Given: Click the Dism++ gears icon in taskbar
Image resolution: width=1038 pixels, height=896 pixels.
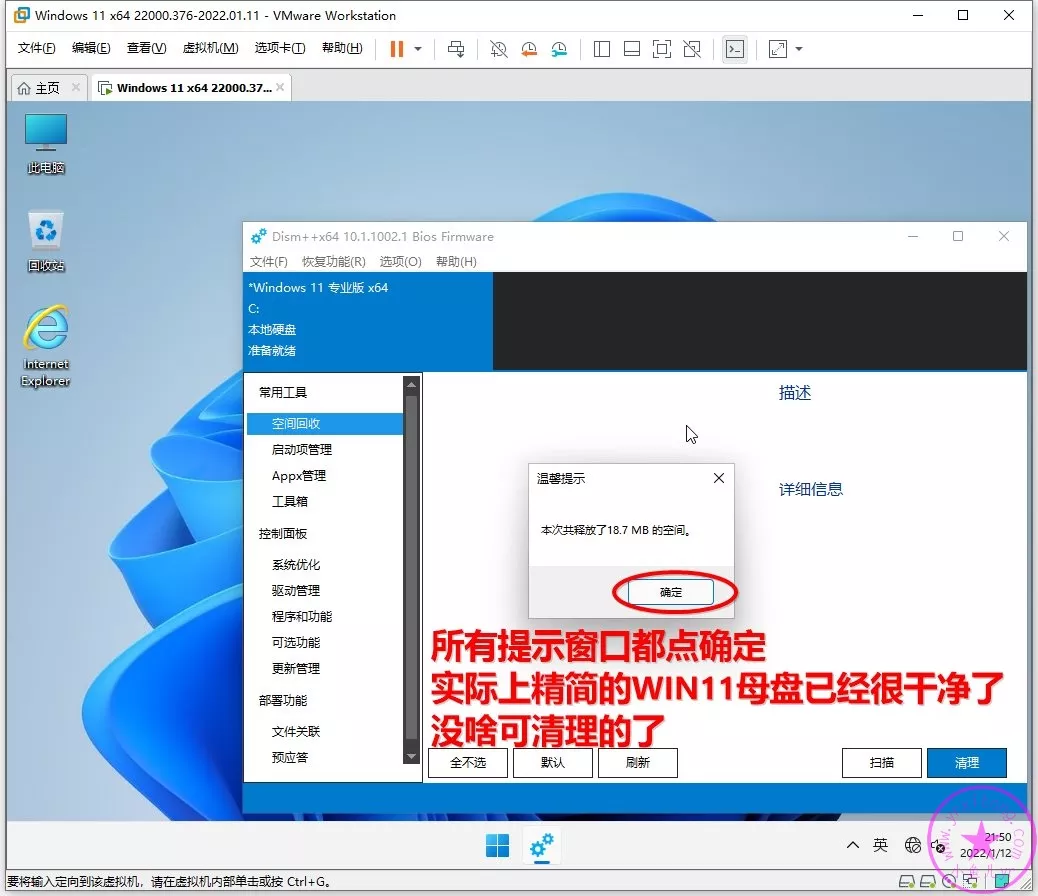Looking at the screenshot, I should coord(542,846).
